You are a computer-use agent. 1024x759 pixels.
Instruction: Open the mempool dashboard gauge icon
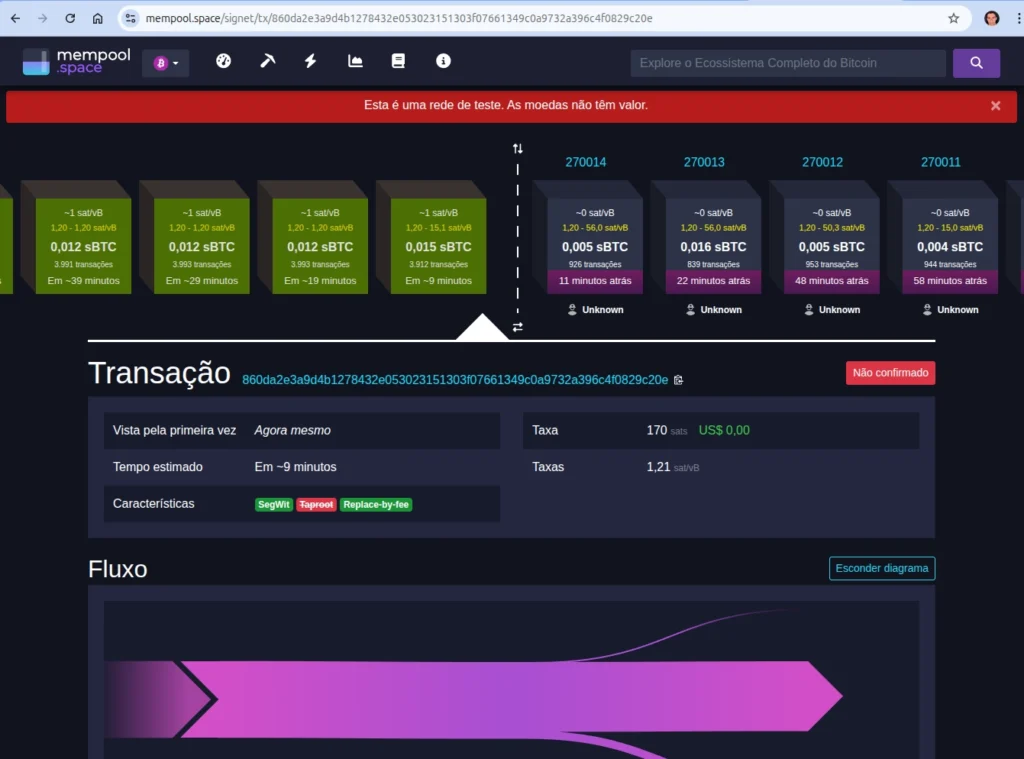point(223,61)
